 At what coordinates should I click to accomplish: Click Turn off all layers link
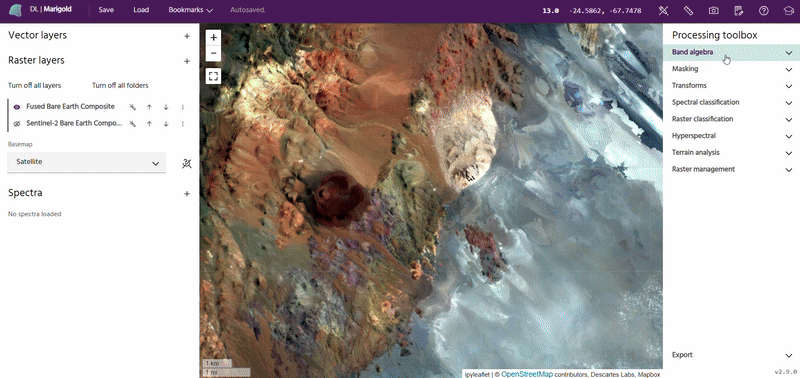point(34,86)
